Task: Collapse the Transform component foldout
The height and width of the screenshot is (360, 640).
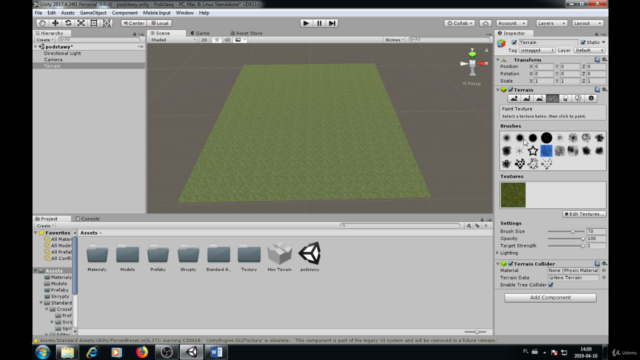Action: tap(498, 60)
